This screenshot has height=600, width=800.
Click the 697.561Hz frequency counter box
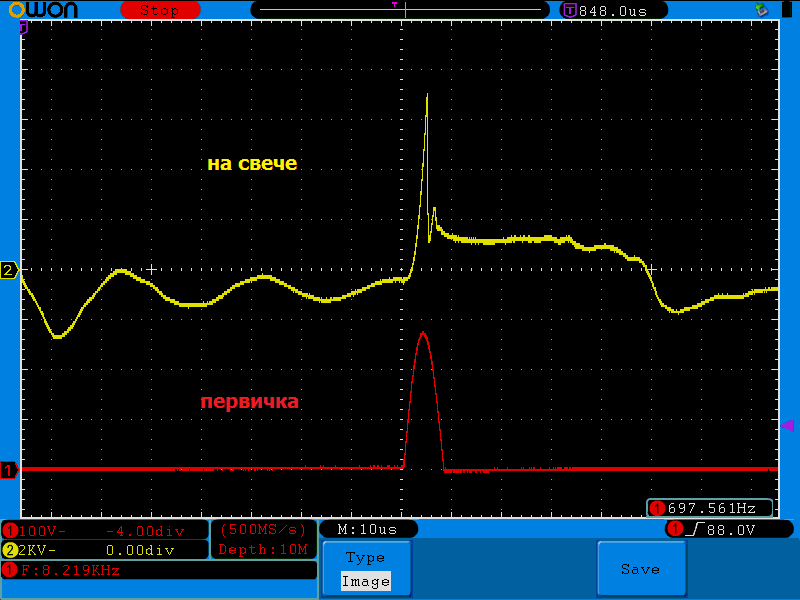click(710, 508)
